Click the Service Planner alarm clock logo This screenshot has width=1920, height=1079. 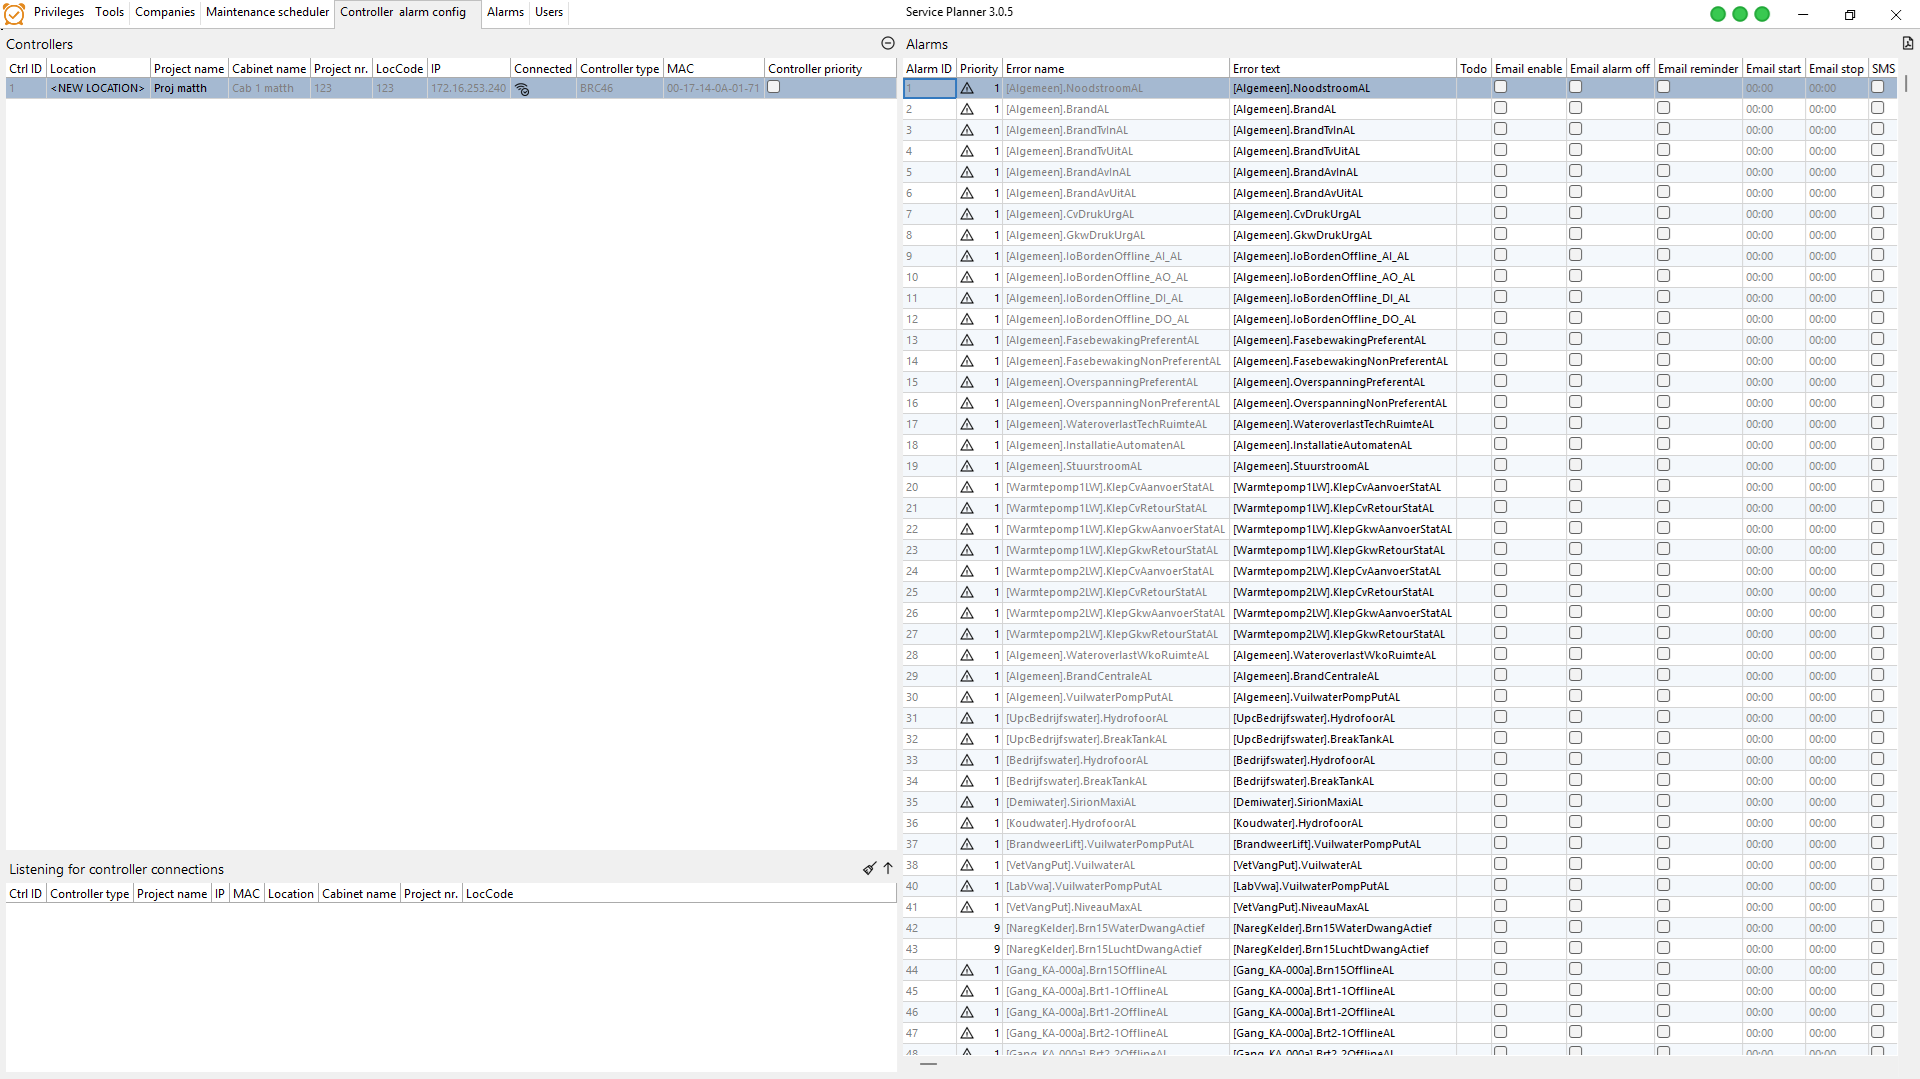pyautogui.click(x=14, y=13)
